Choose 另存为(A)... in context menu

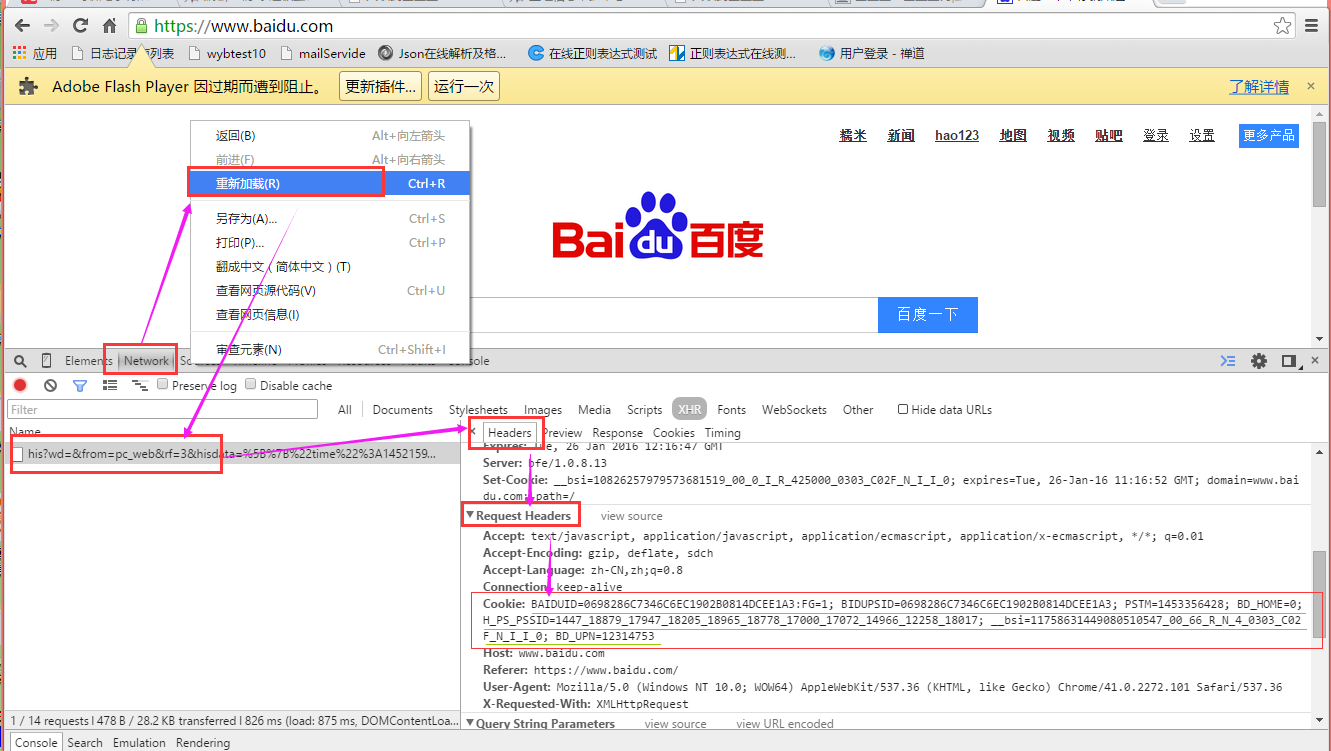[x=329, y=218]
